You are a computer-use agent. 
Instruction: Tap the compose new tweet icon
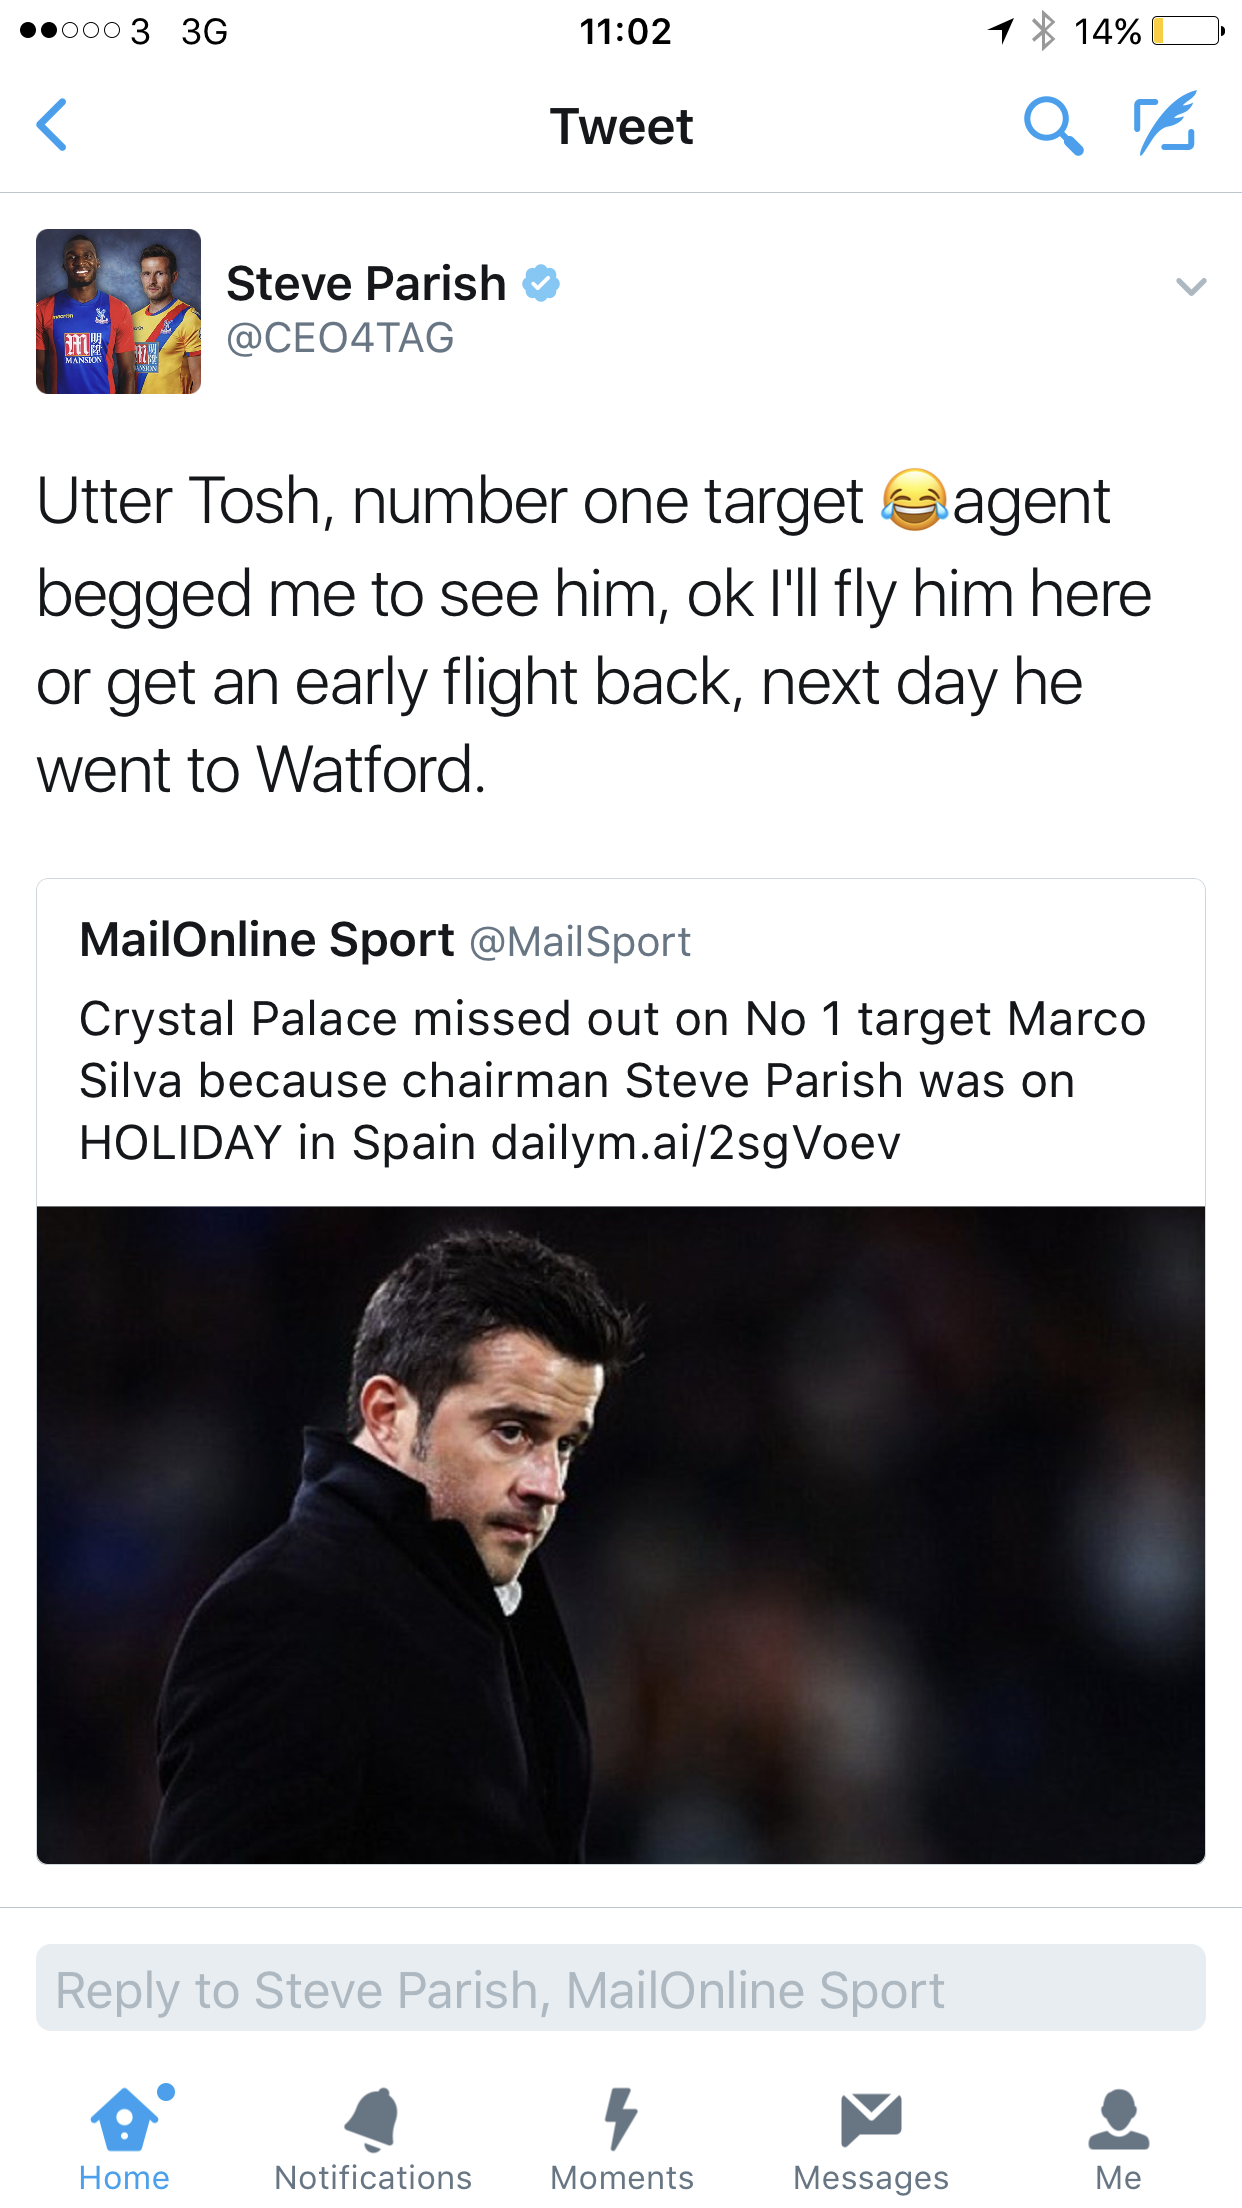1165,124
